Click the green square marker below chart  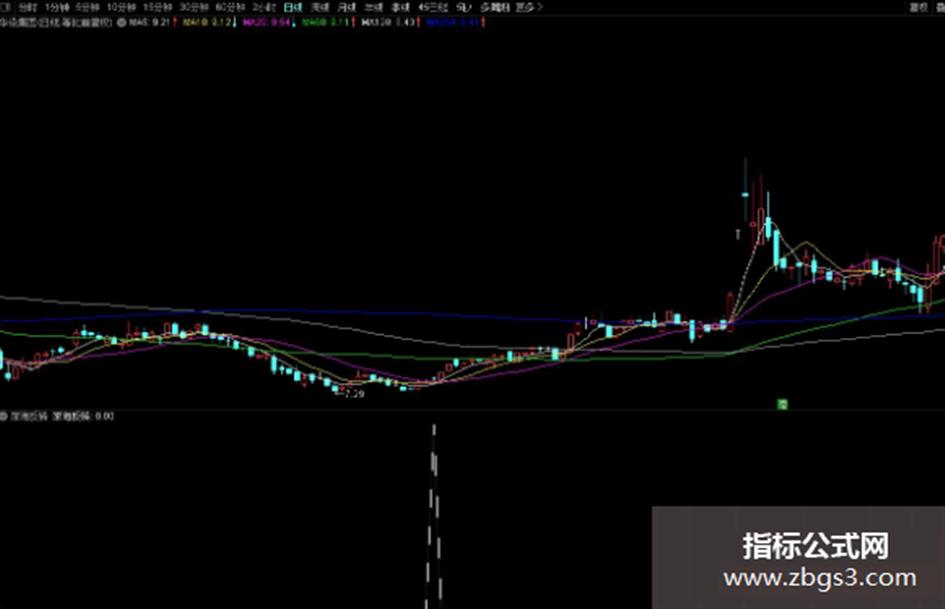[x=782, y=404]
